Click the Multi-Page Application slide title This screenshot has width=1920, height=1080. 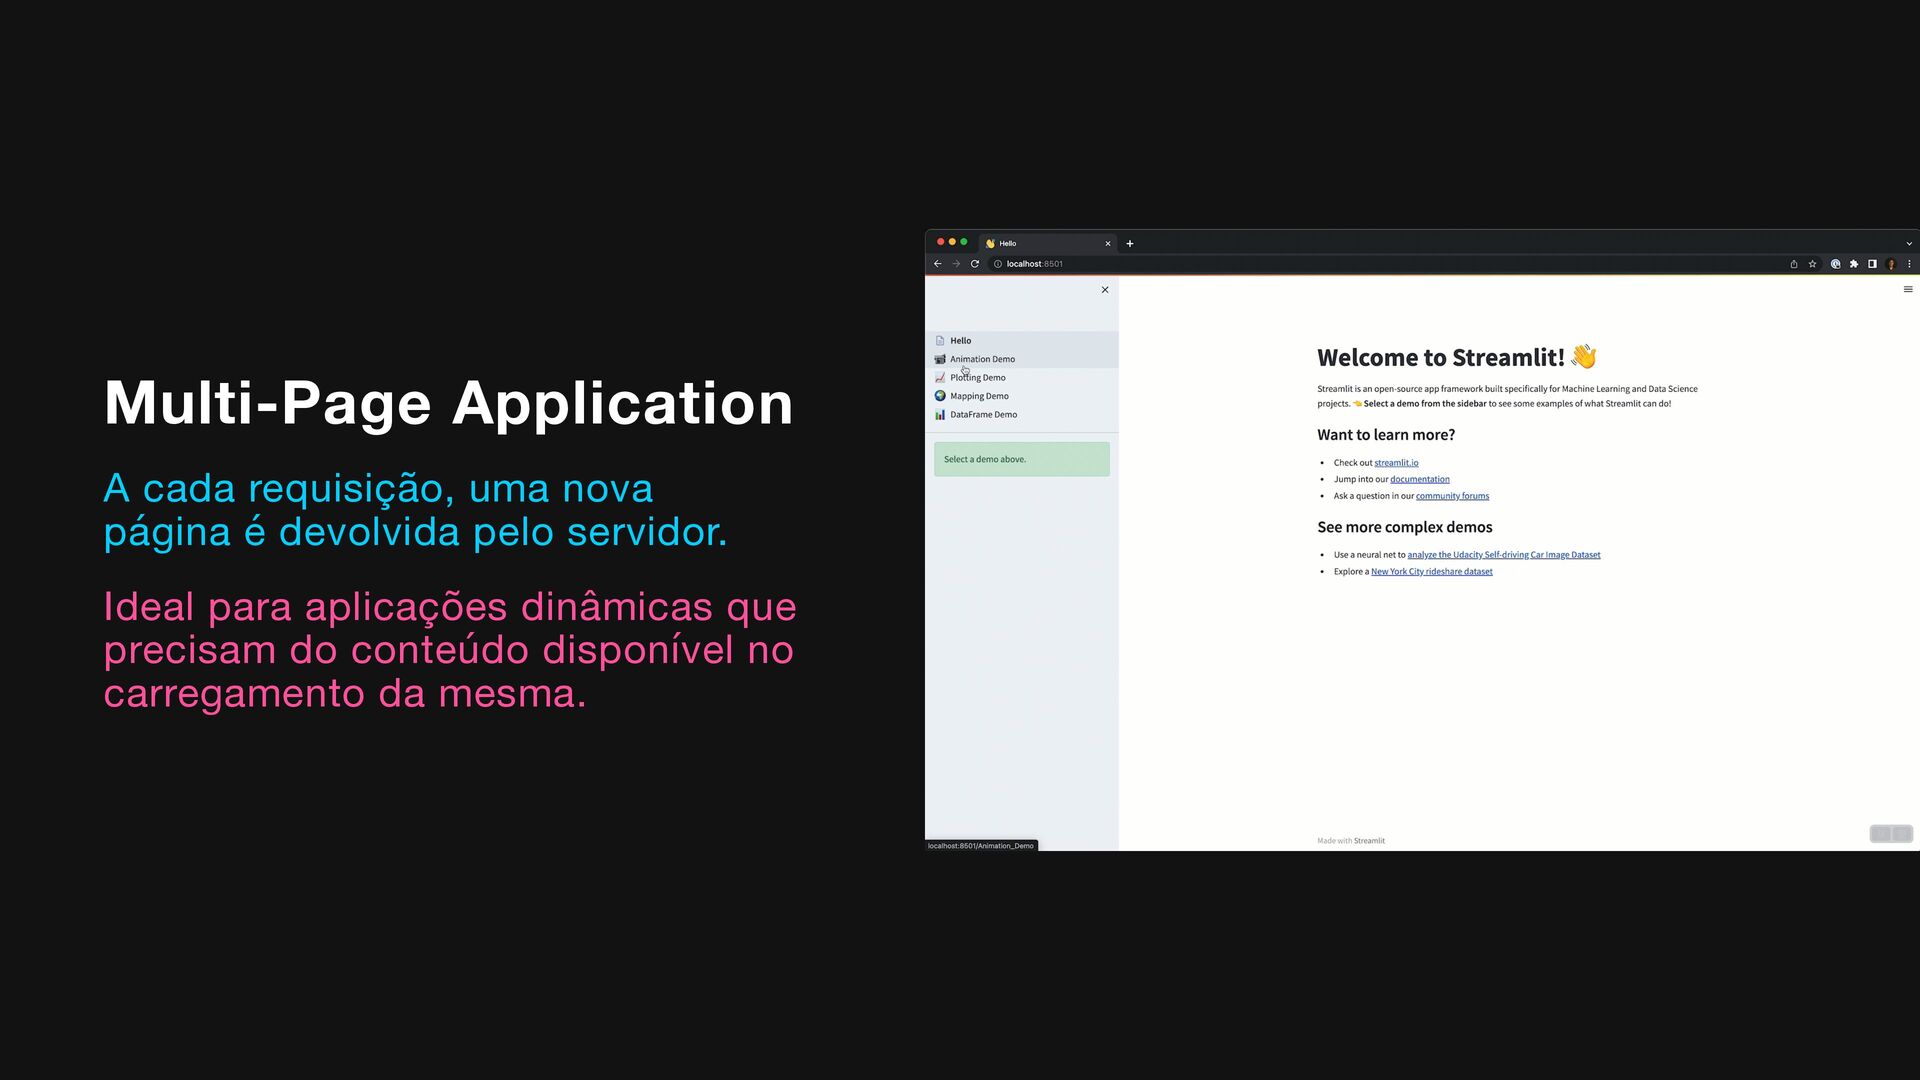point(449,404)
